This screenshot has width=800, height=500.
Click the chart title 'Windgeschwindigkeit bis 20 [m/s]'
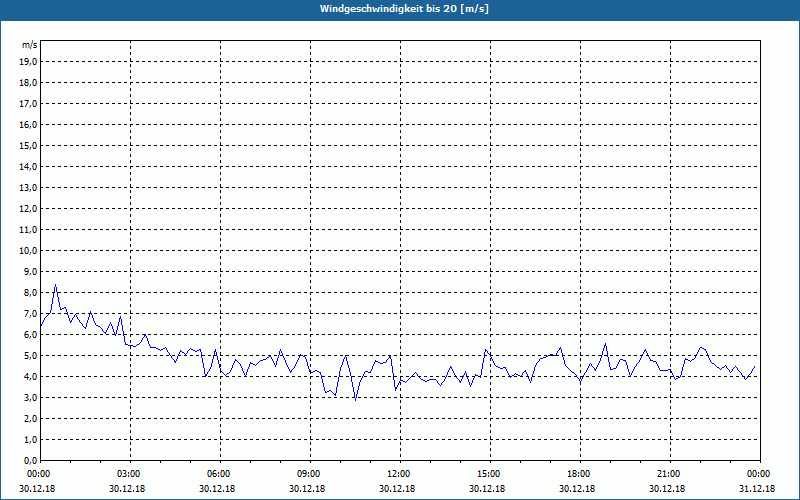(404, 9)
